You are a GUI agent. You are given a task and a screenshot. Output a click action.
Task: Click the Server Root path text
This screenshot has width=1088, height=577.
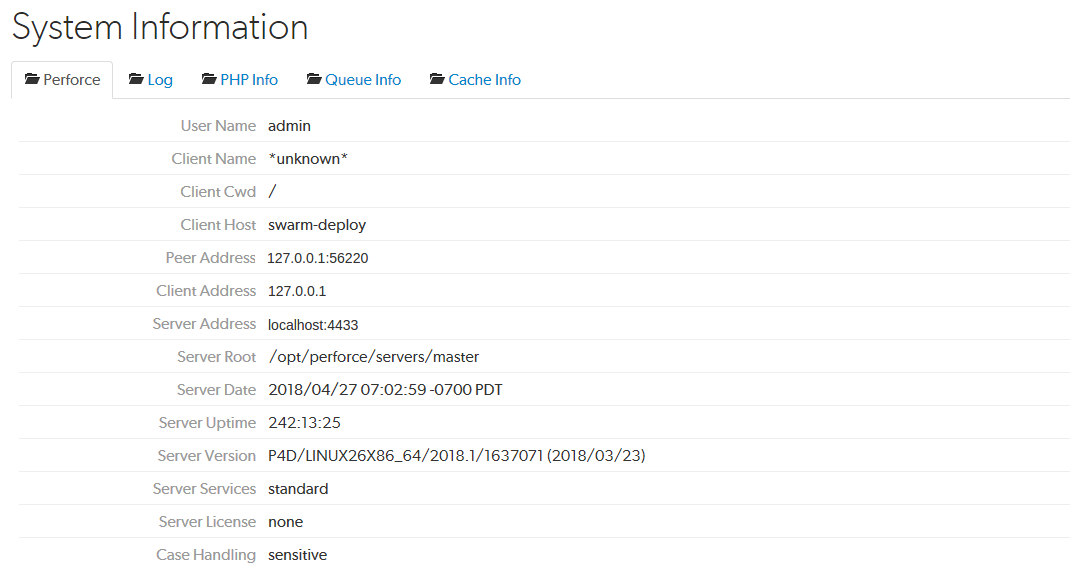pos(372,356)
